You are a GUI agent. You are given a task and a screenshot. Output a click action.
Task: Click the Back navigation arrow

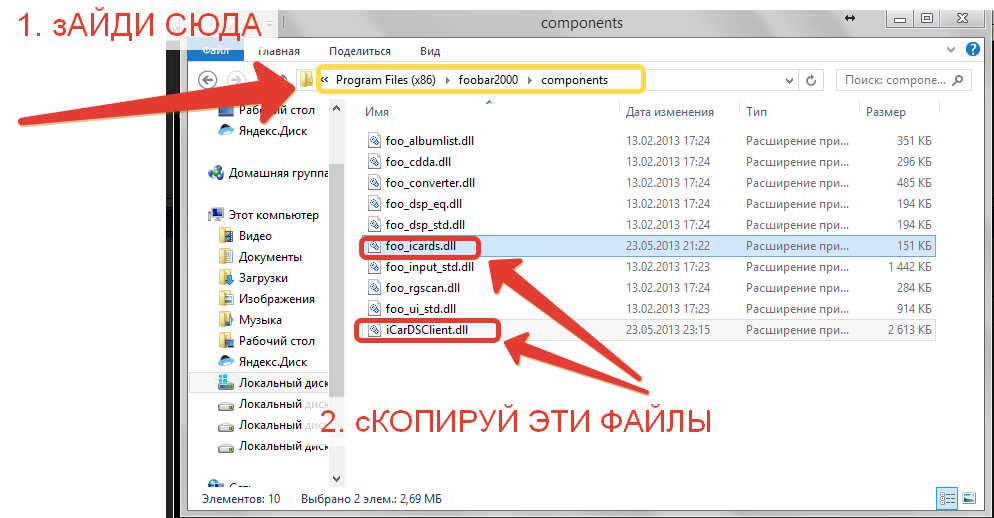208,80
